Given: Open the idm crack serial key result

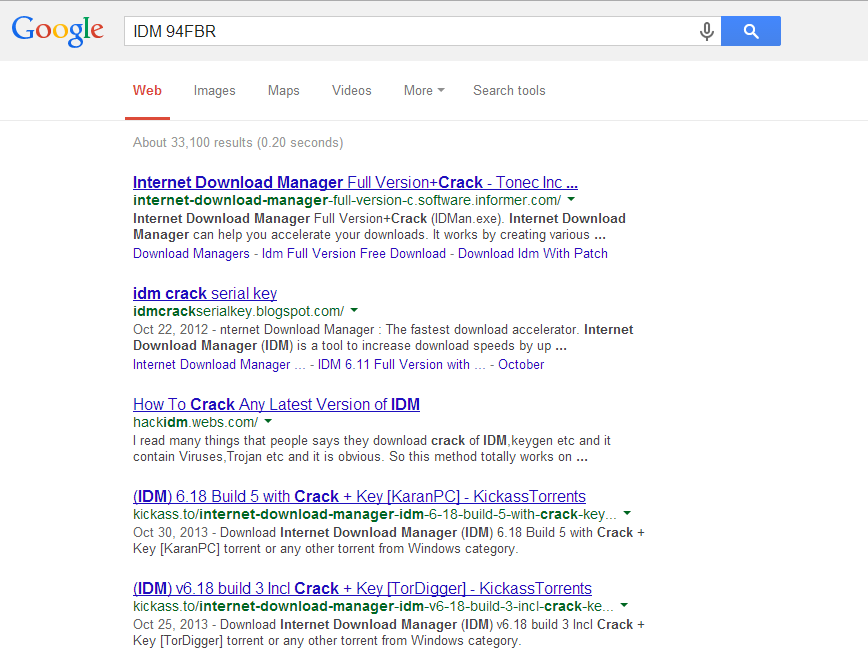Looking at the screenshot, I should [205, 293].
